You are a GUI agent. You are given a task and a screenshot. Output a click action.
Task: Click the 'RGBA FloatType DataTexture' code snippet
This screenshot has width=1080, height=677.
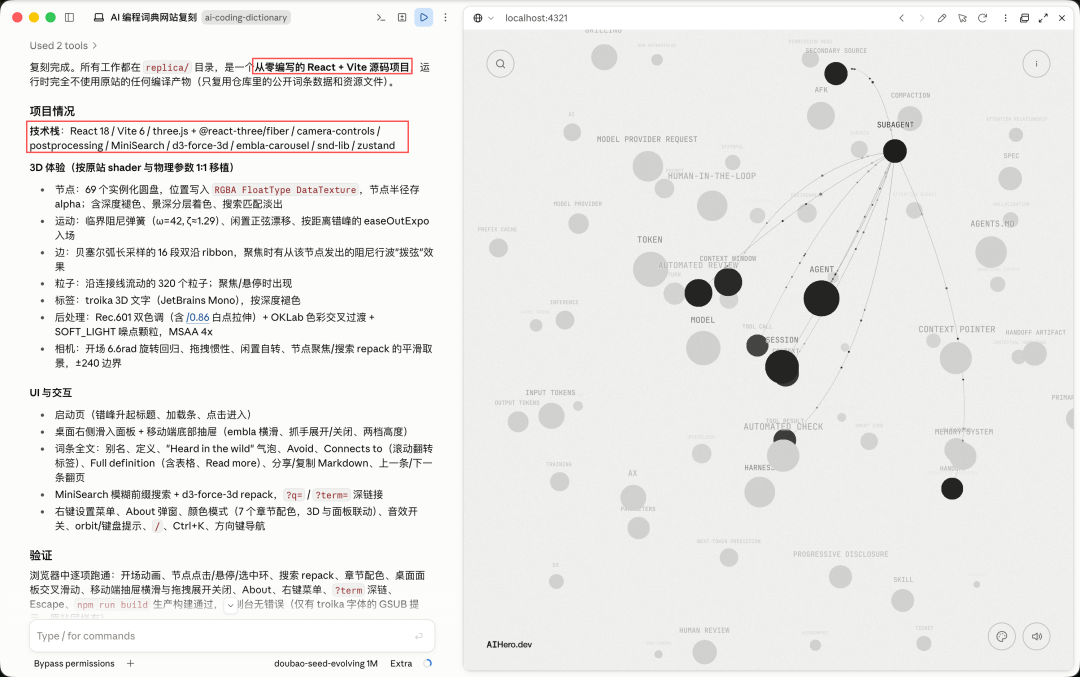click(285, 189)
